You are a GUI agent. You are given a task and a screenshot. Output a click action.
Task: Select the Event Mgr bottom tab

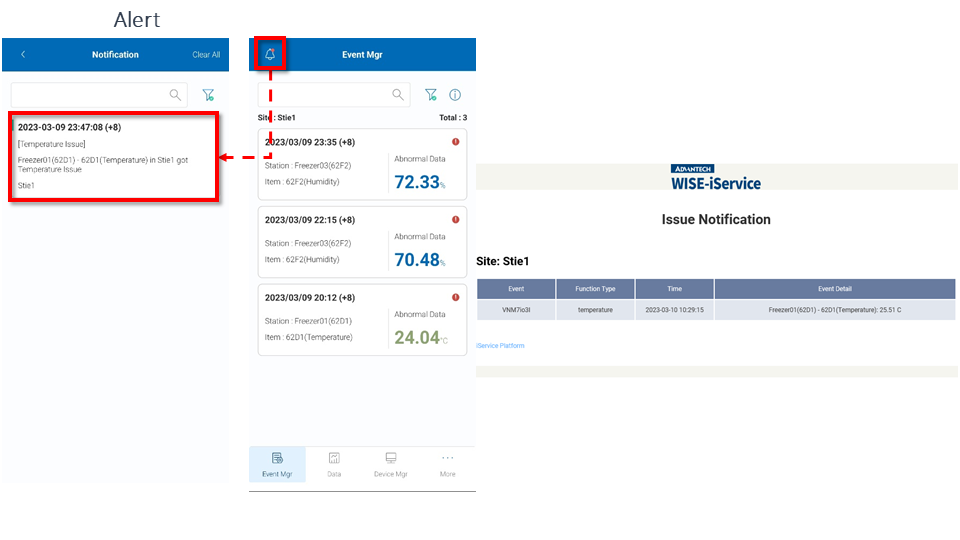click(277, 464)
